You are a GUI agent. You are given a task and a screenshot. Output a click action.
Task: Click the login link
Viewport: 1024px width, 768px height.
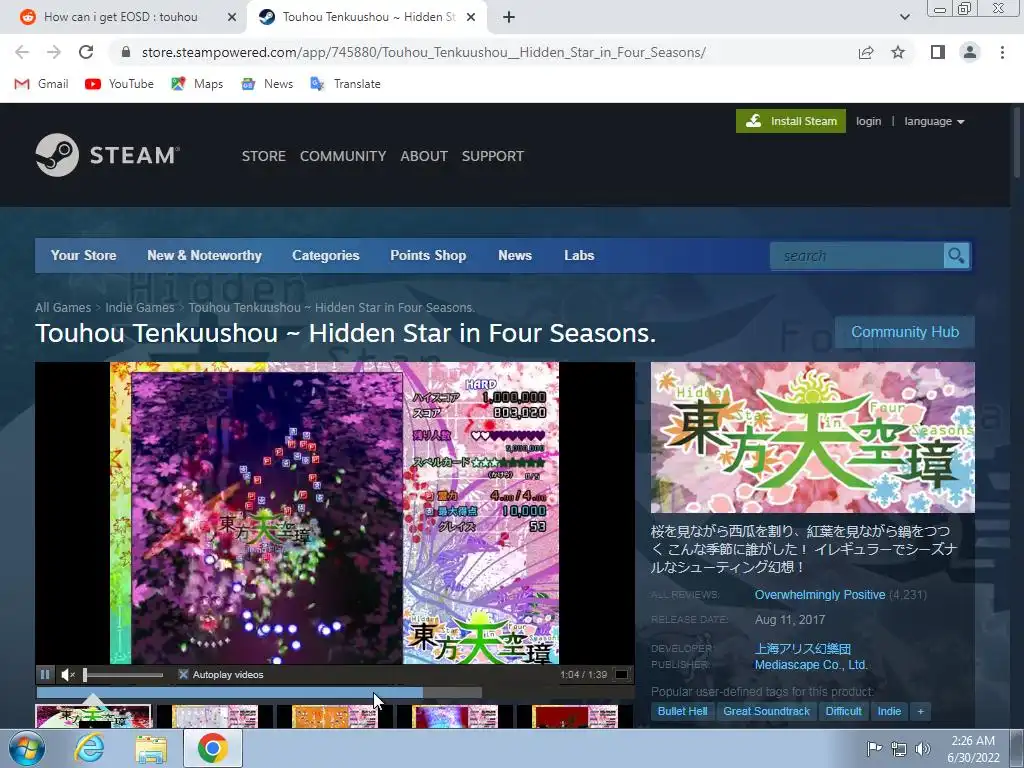point(868,121)
